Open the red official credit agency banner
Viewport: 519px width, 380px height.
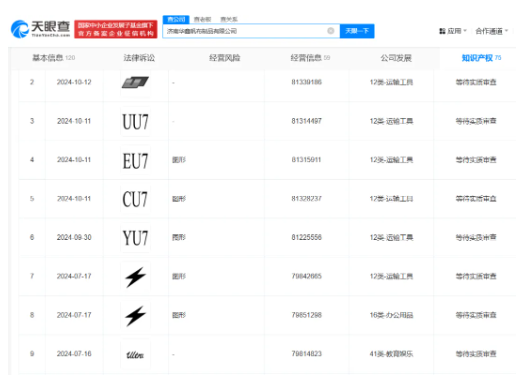116,29
